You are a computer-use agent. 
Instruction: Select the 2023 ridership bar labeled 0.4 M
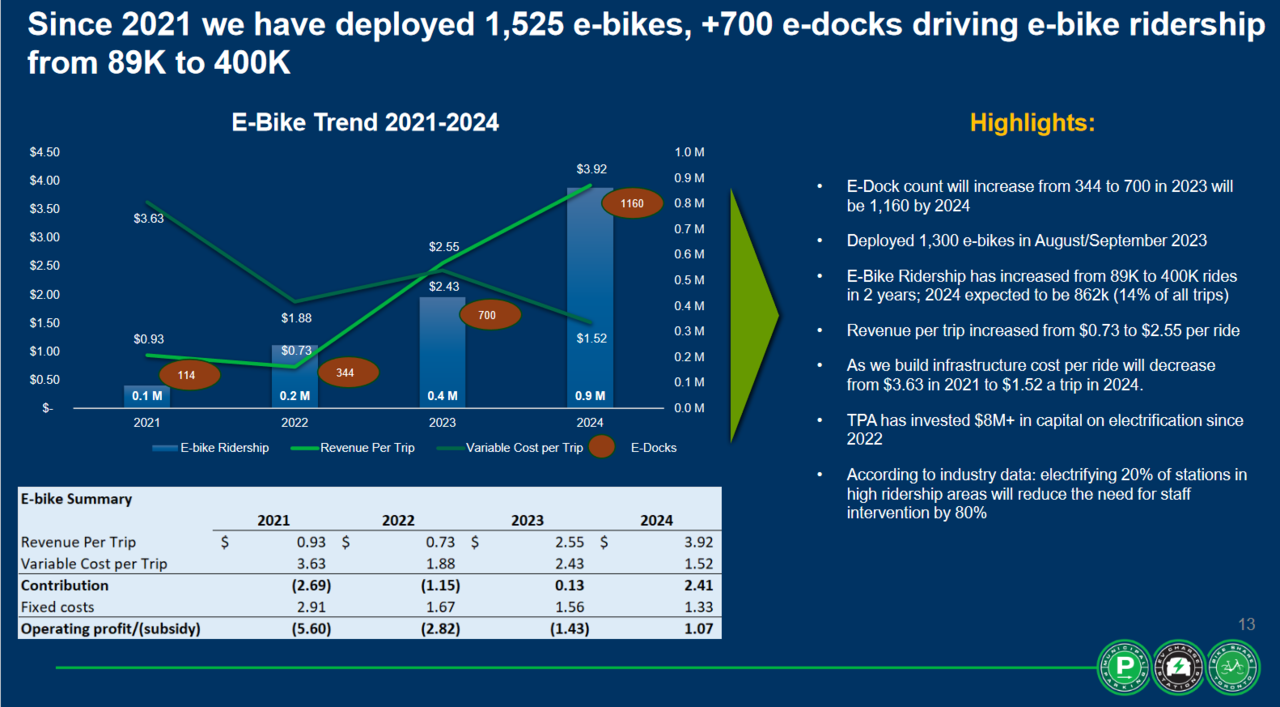point(441,352)
